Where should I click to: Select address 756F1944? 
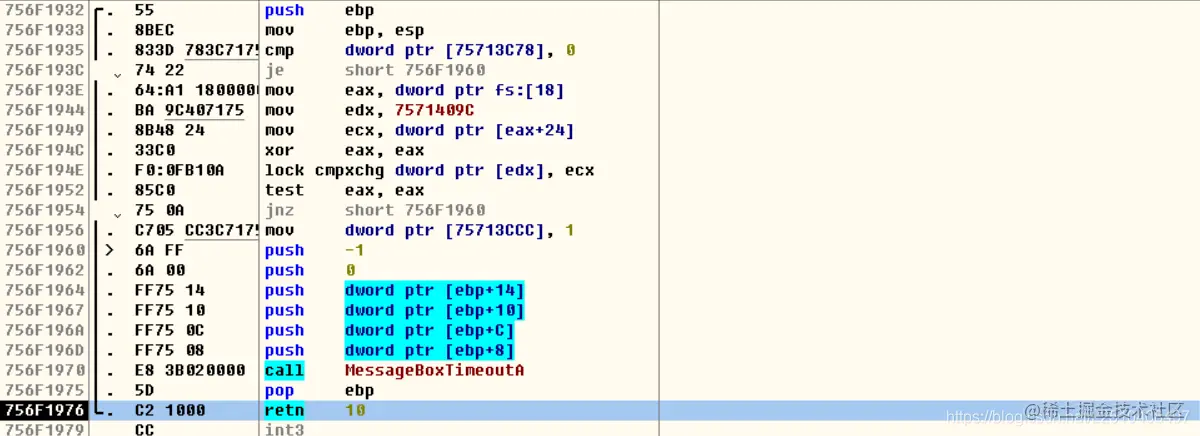click(44, 110)
